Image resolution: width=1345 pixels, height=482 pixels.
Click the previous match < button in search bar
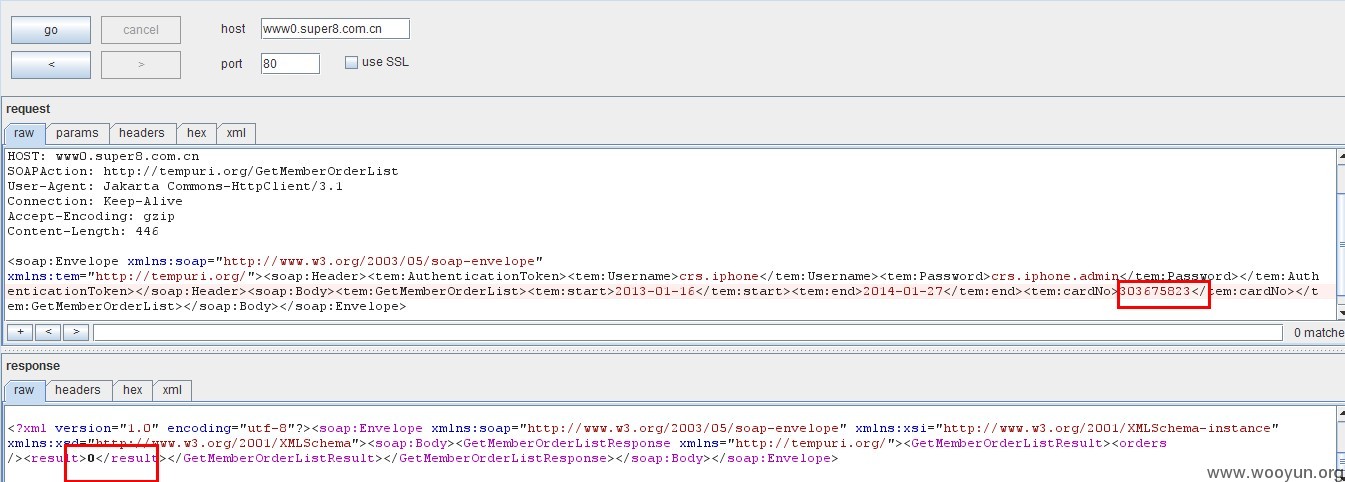(x=47, y=332)
